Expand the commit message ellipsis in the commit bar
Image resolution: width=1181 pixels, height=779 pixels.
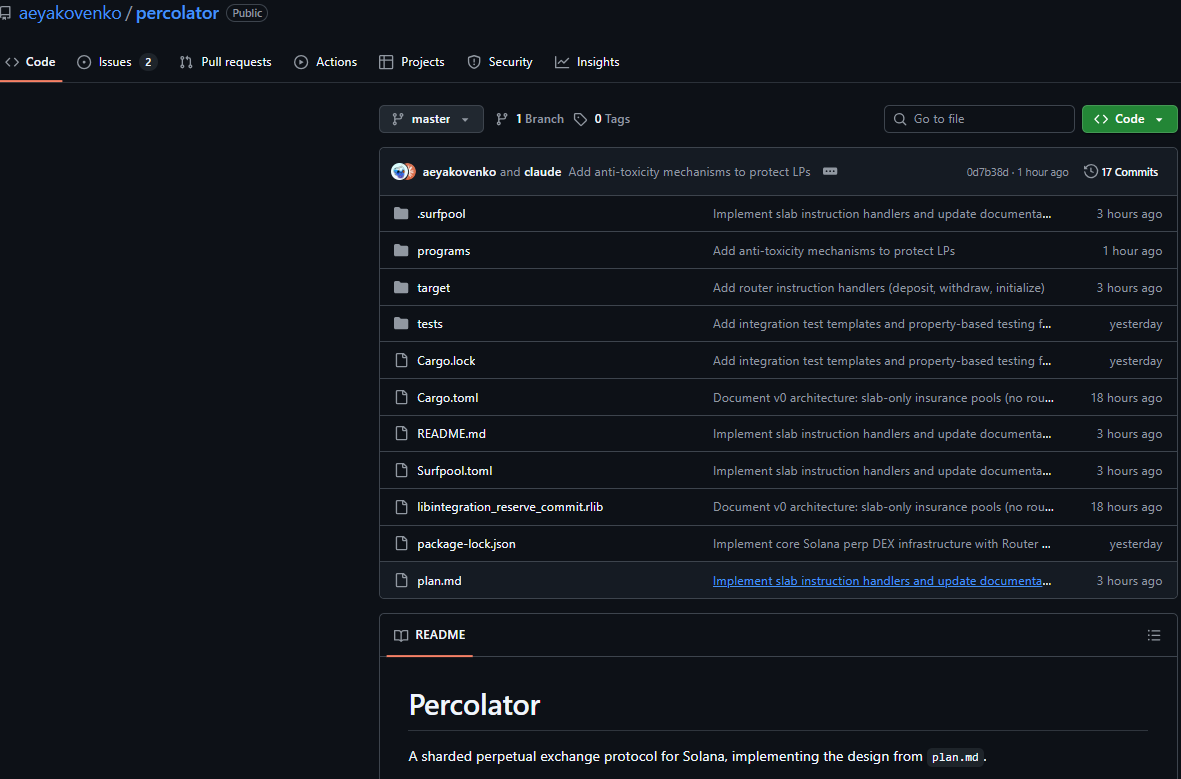(x=829, y=171)
